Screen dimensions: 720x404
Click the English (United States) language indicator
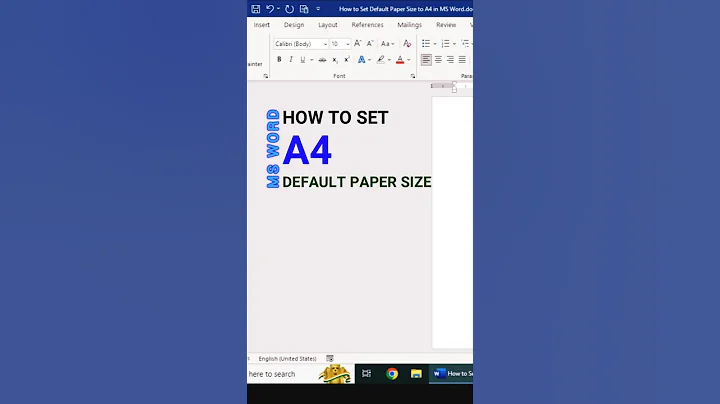point(287,359)
